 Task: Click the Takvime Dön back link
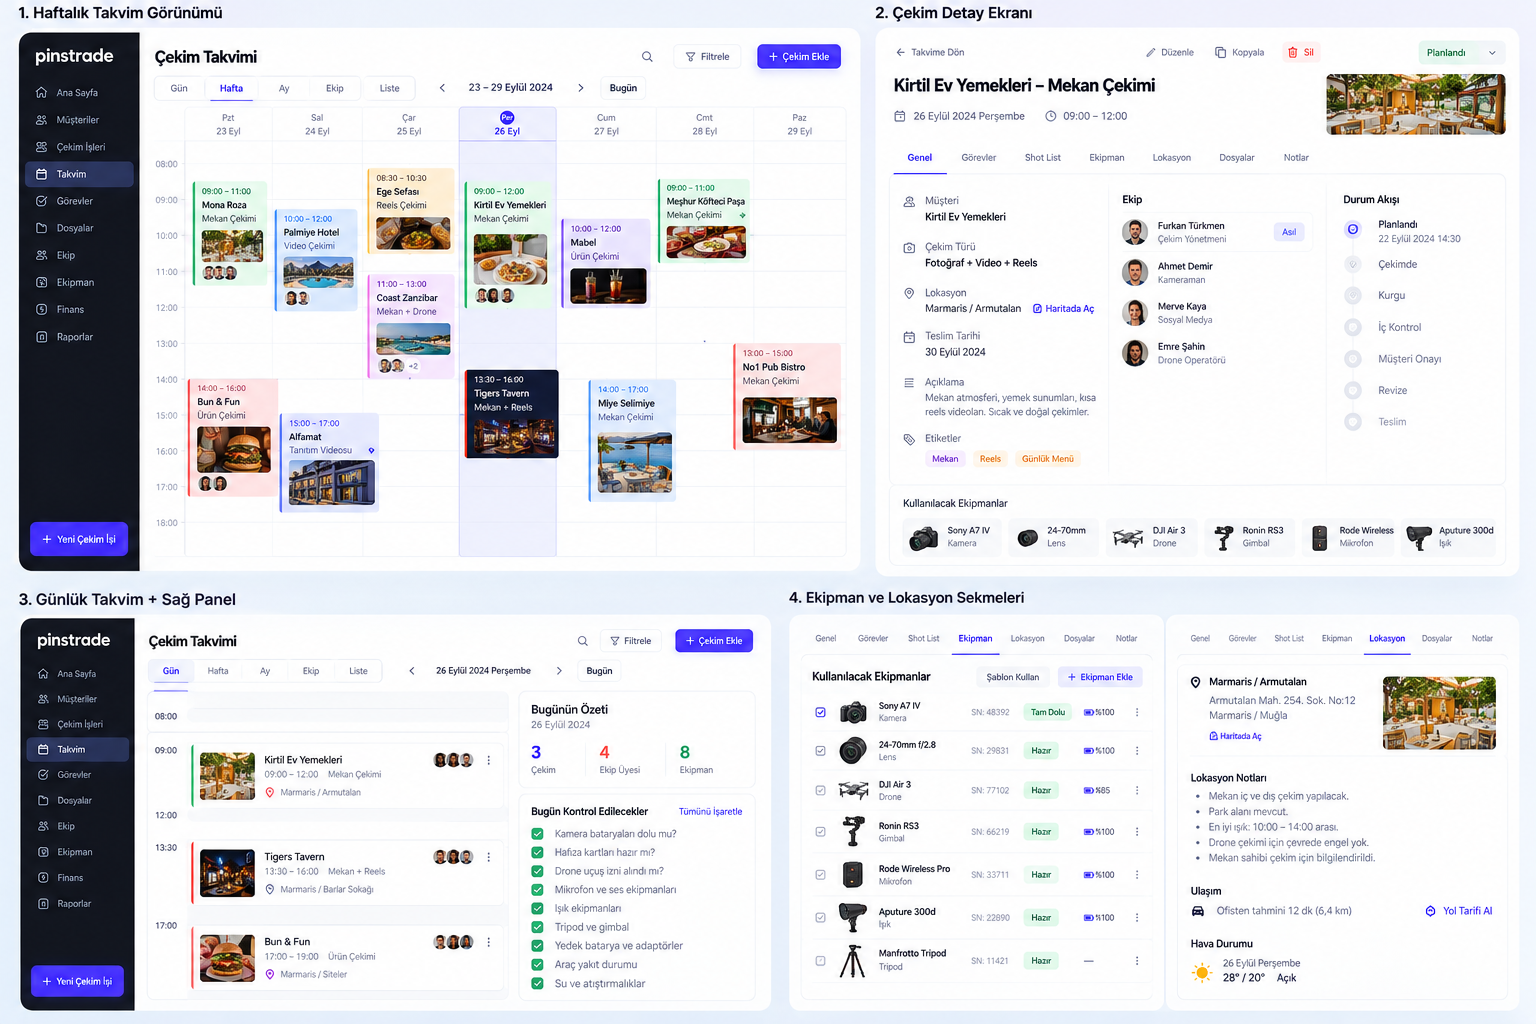pyautogui.click(x=930, y=52)
